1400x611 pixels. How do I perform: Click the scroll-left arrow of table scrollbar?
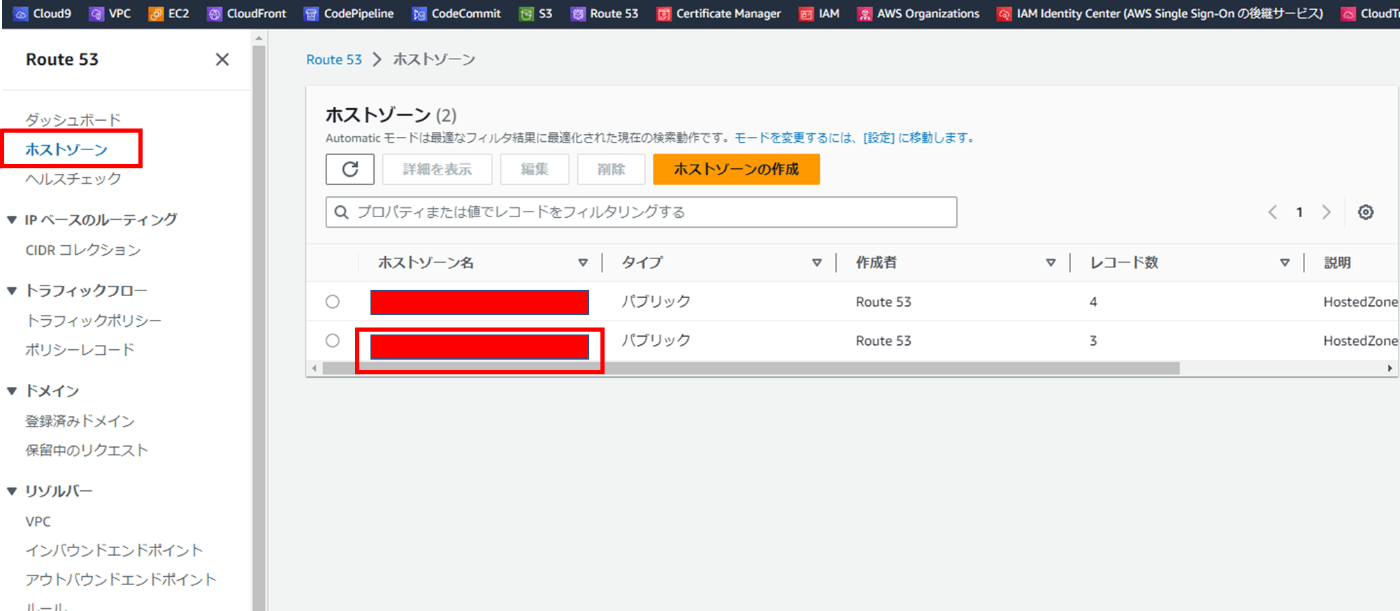(314, 368)
